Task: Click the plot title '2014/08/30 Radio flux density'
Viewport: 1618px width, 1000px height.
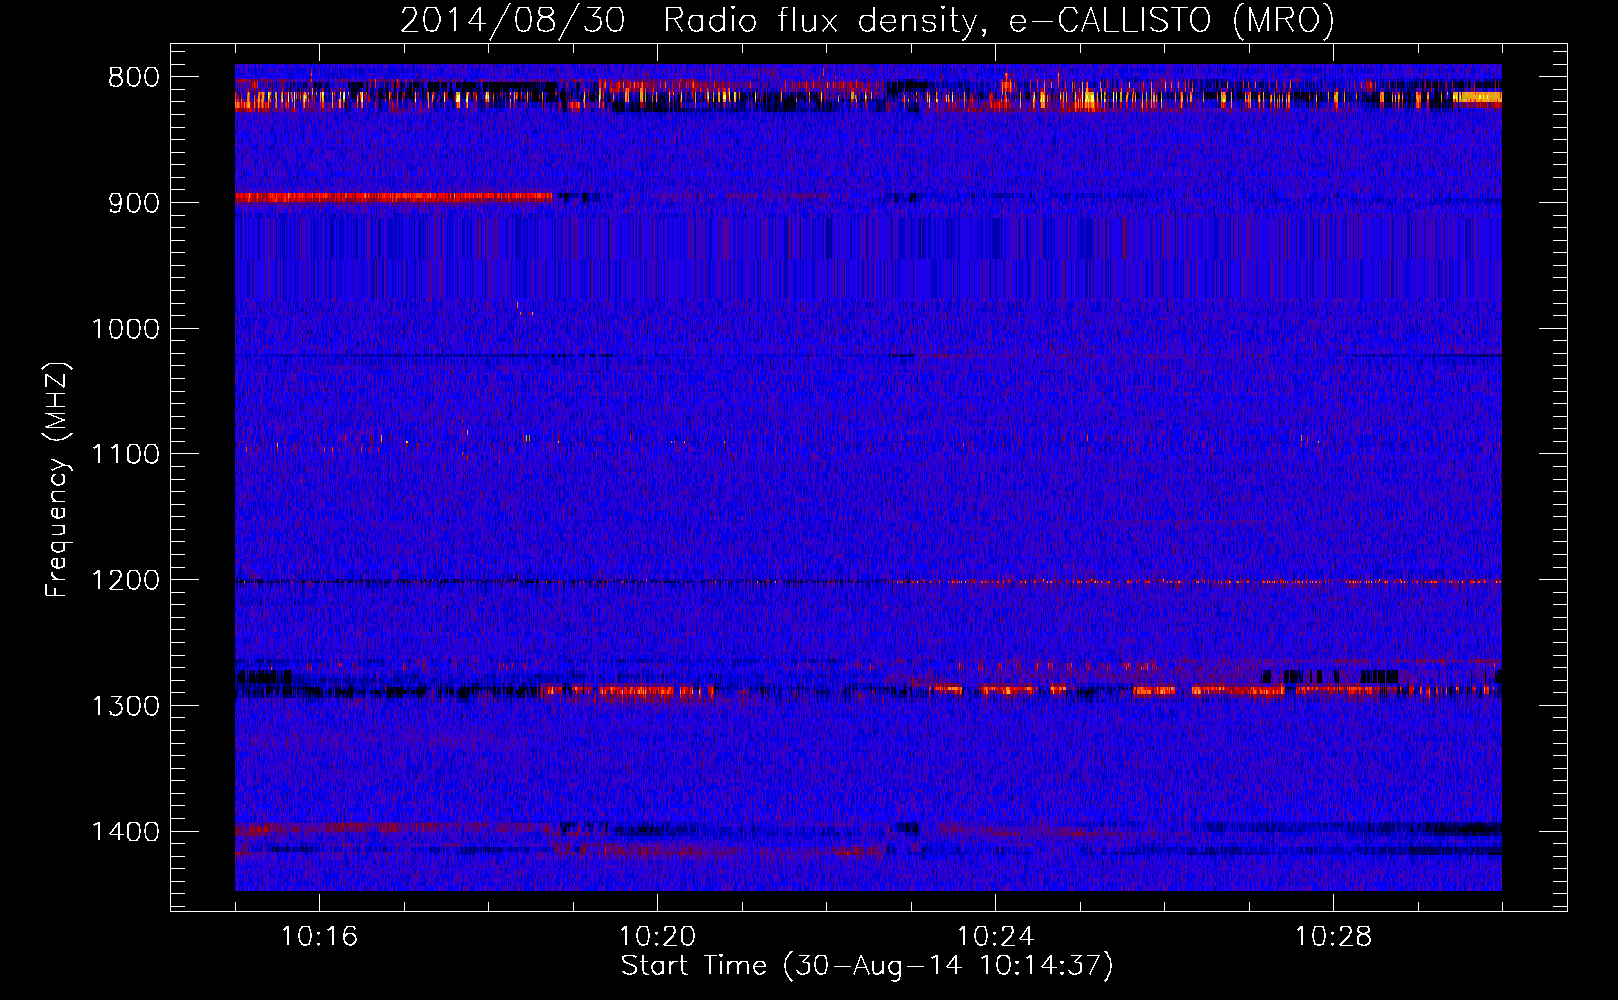Action: (x=688, y=20)
